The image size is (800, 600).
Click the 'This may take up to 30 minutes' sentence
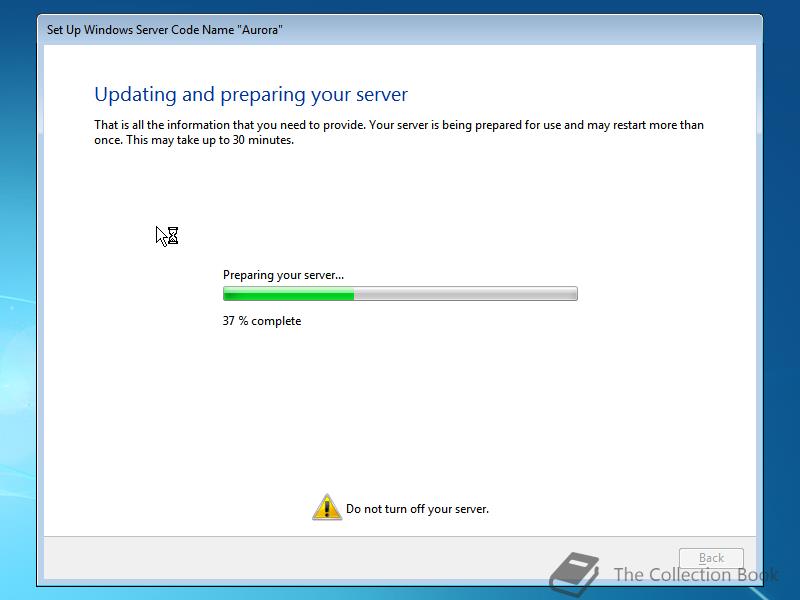click(210, 140)
